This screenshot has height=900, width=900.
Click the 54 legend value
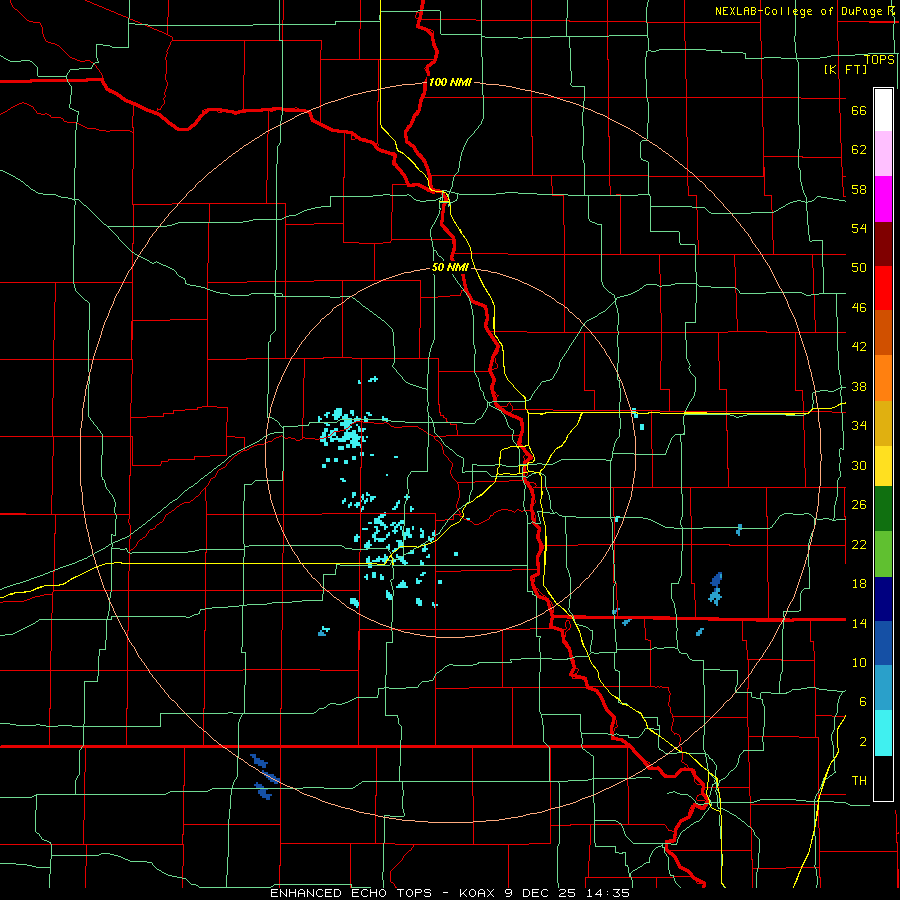(x=859, y=228)
